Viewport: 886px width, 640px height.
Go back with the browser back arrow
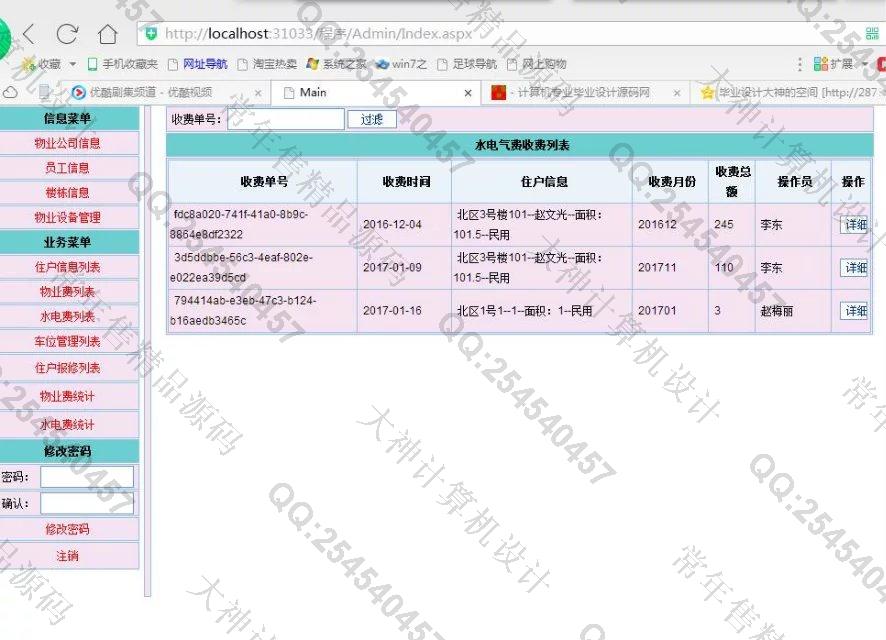coord(29,34)
